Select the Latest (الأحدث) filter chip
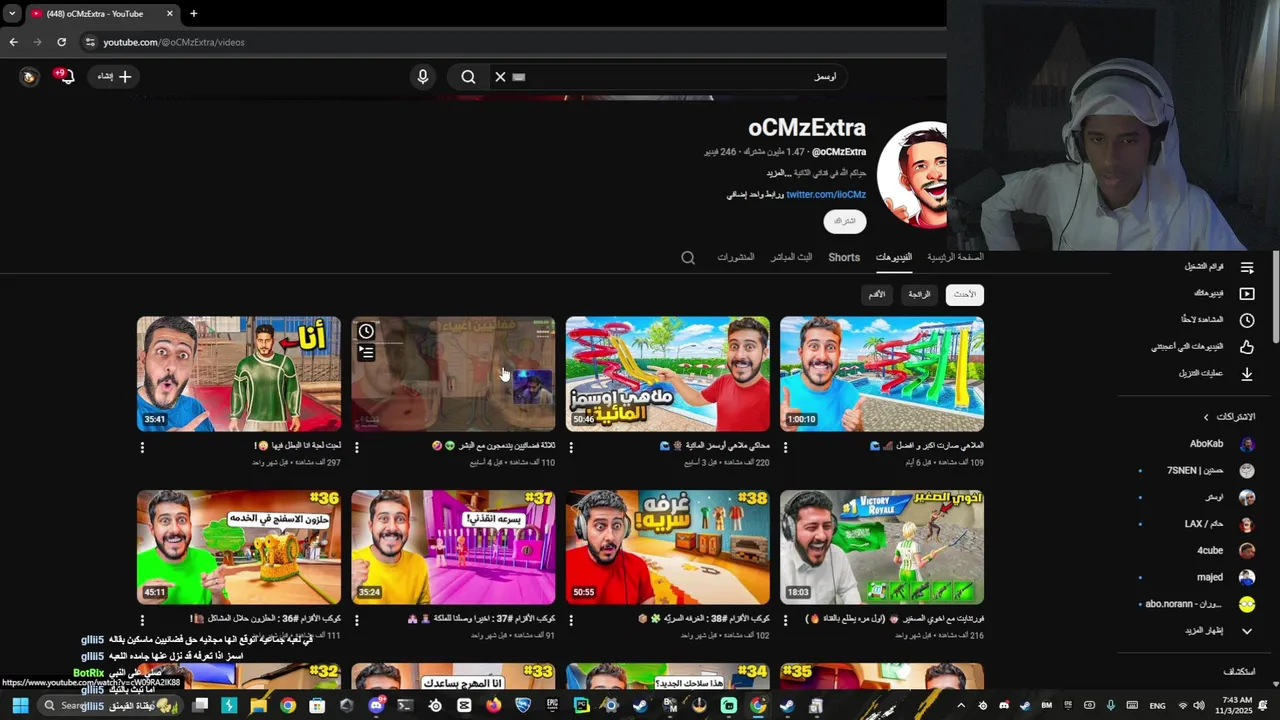 pos(964,294)
